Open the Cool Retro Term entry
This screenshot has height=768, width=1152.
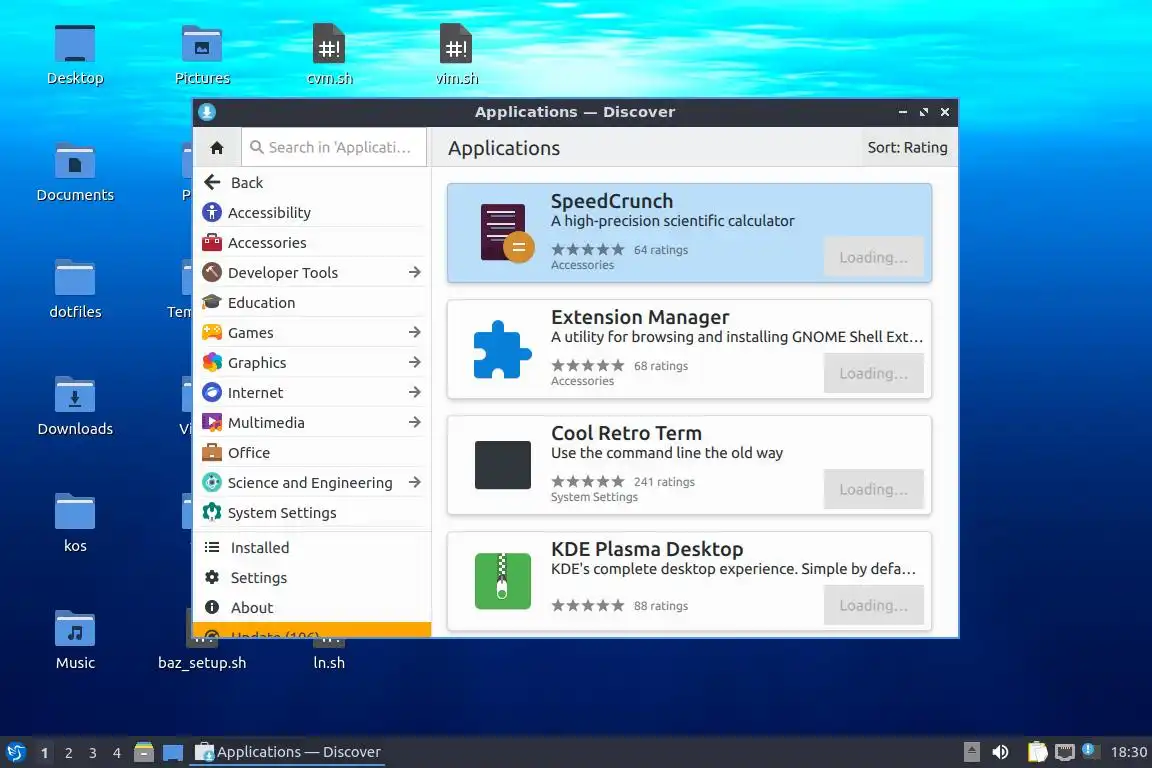[x=689, y=465]
